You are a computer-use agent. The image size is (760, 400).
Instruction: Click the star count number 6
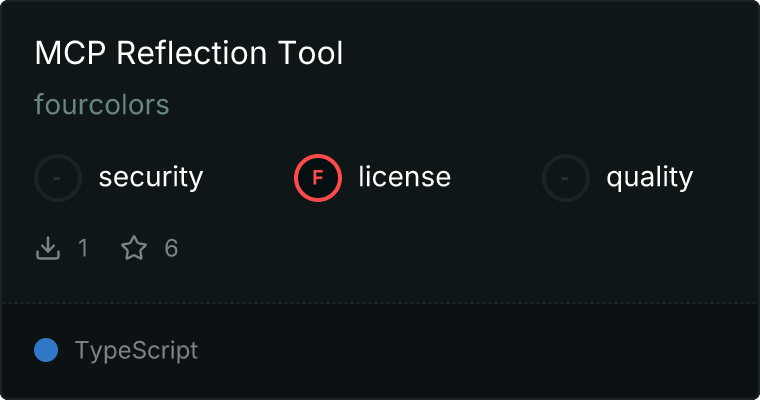click(171, 248)
